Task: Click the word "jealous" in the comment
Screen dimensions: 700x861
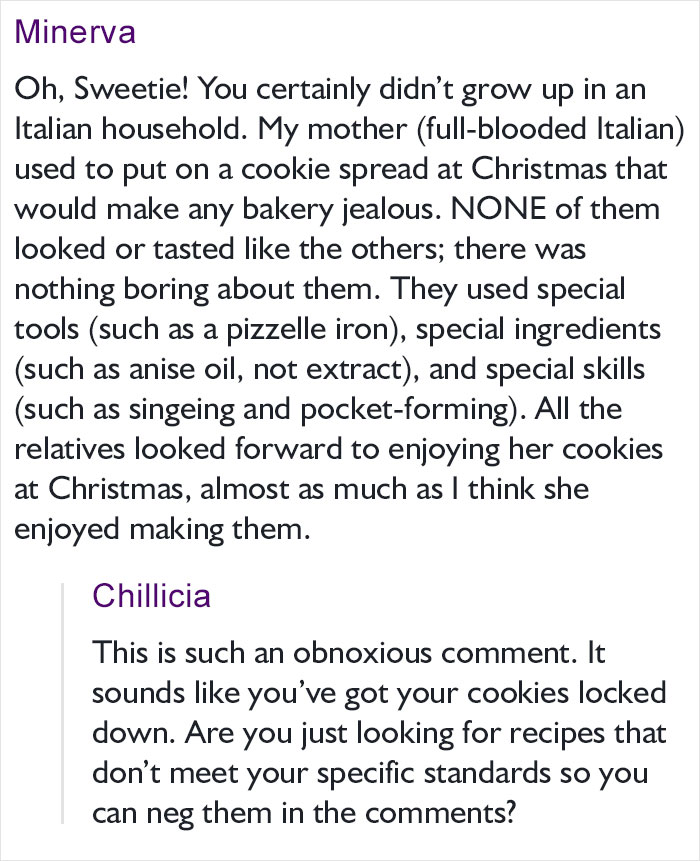Action: pos(390,210)
